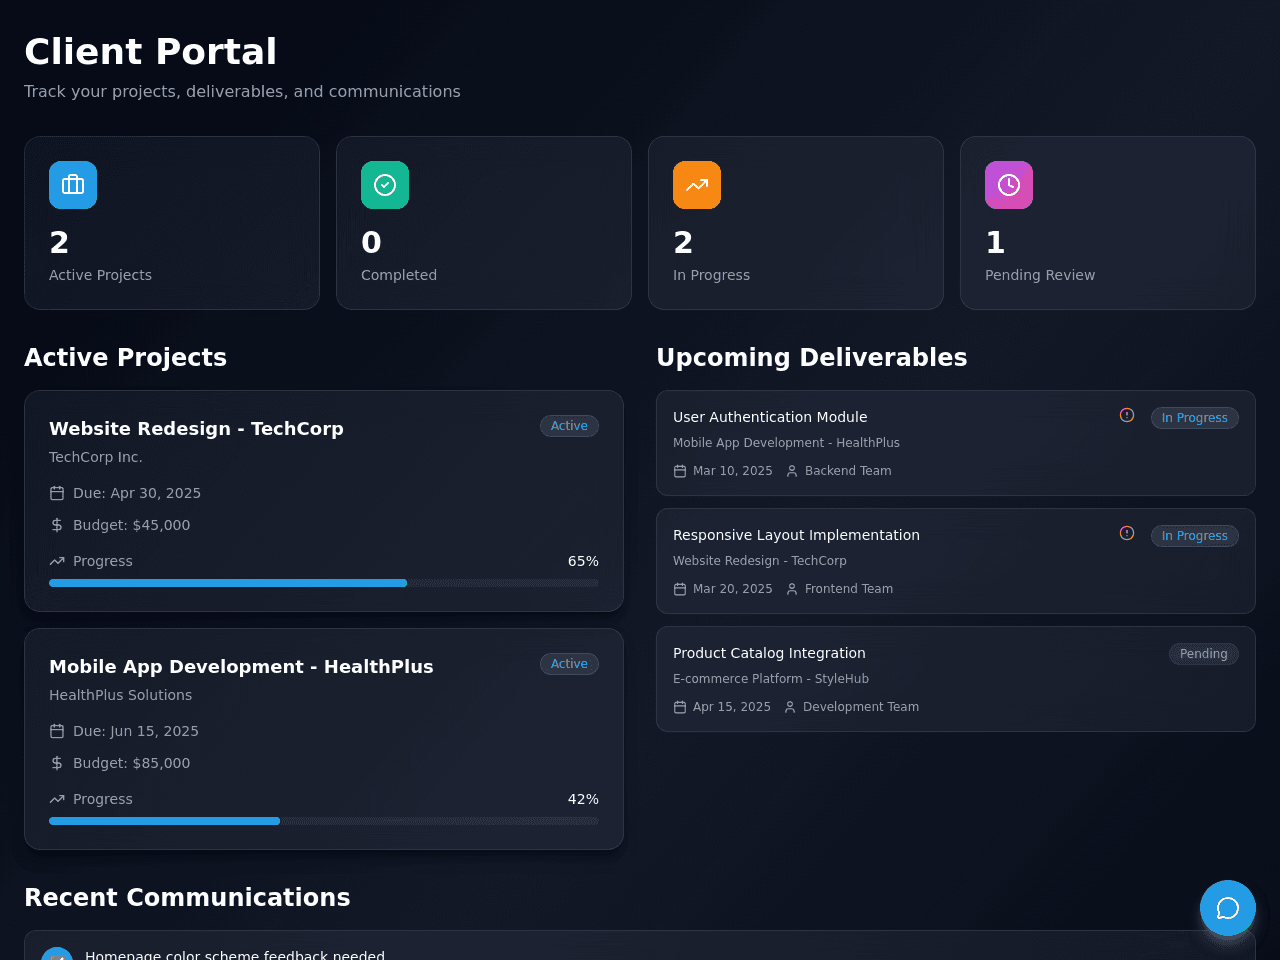Screen dimensions: 1280x960
Task: Click Mobile App Development - HealthPlus deliverable subtitle
Action: (x=786, y=443)
